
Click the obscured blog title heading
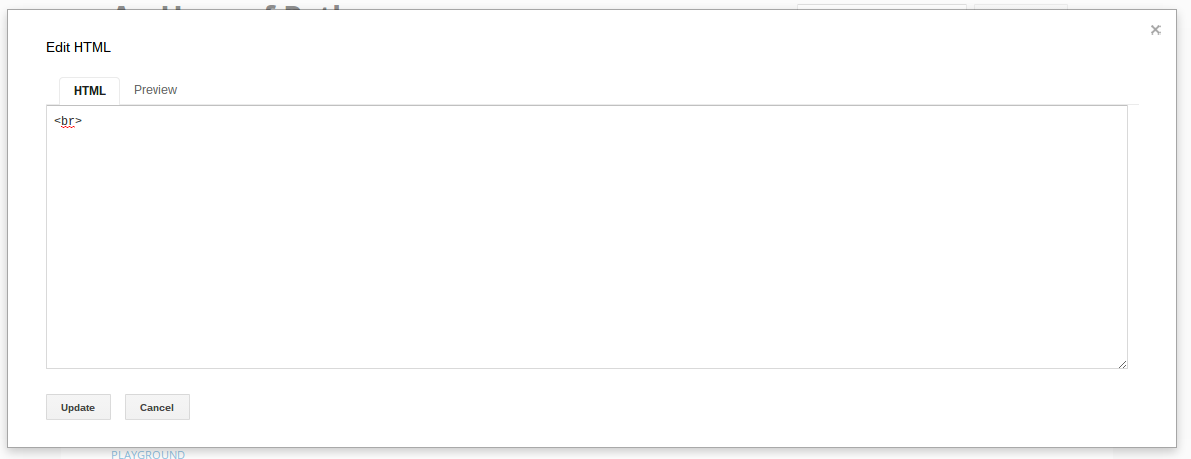coord(228,7)
